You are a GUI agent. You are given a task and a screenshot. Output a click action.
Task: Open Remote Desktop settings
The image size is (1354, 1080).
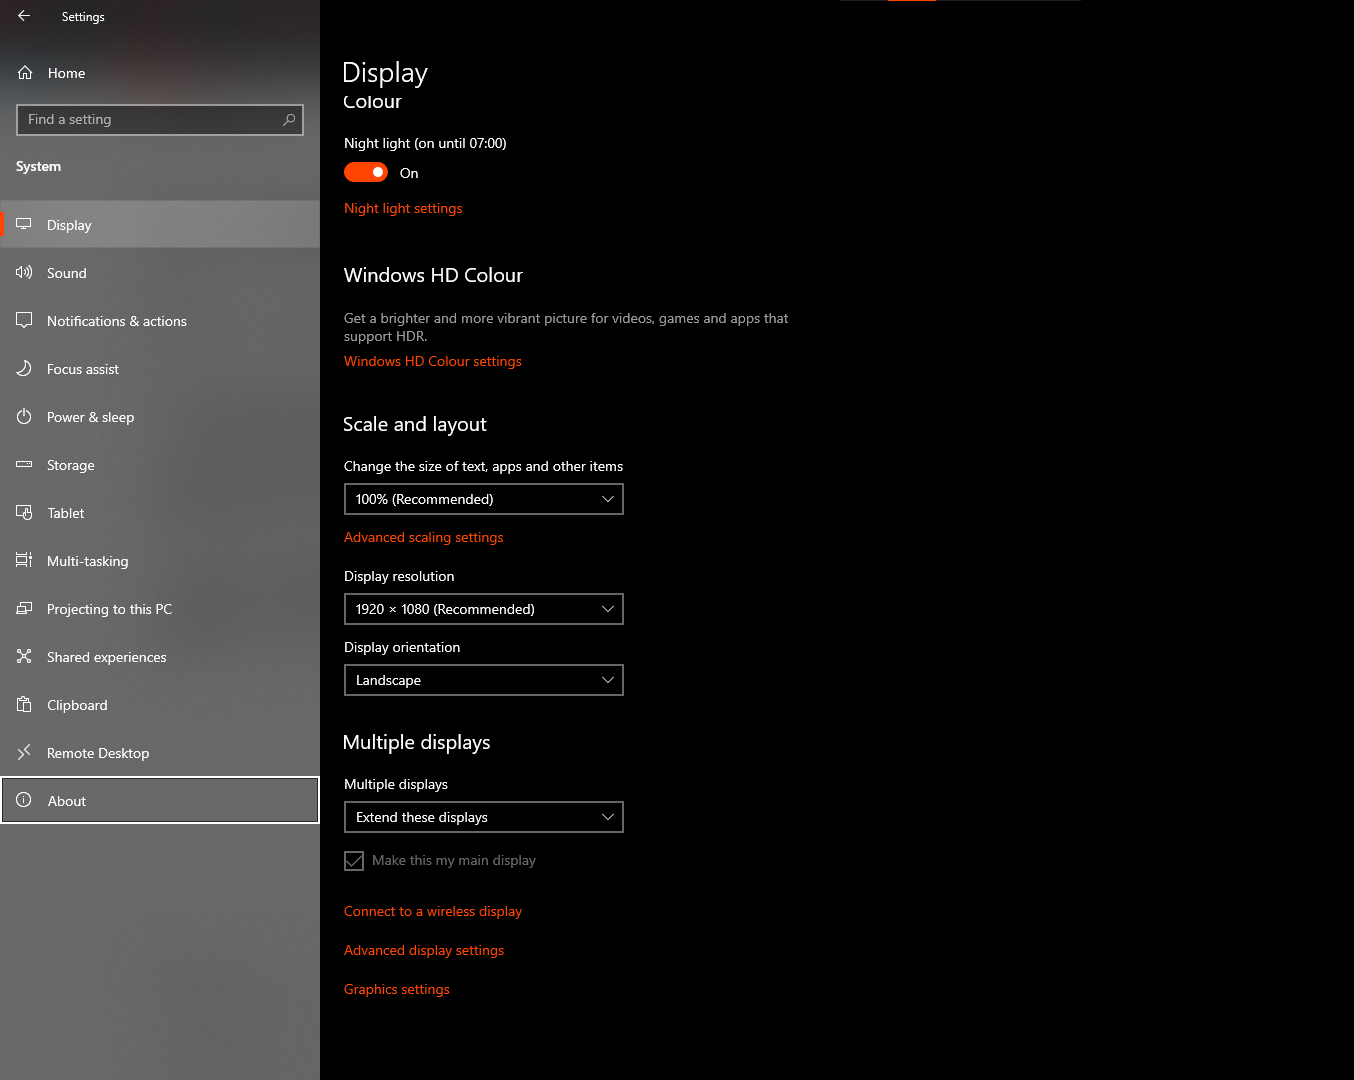(x=160, y=753)
